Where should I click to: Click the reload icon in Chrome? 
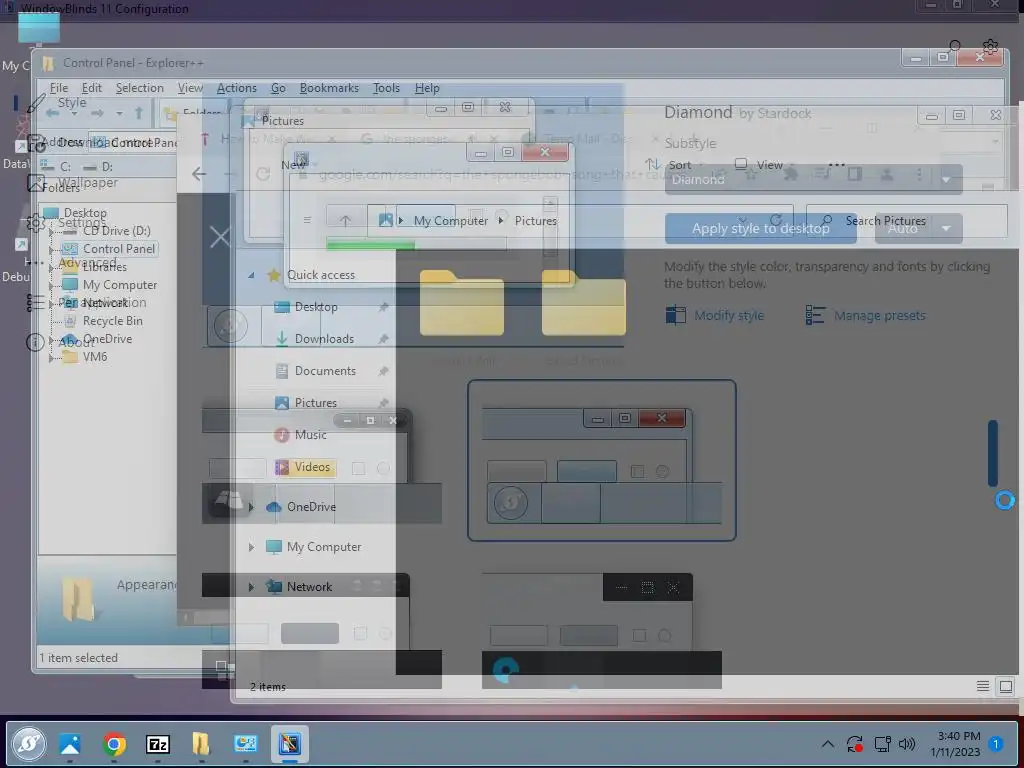pyautogui.click(x=263, y=174)
